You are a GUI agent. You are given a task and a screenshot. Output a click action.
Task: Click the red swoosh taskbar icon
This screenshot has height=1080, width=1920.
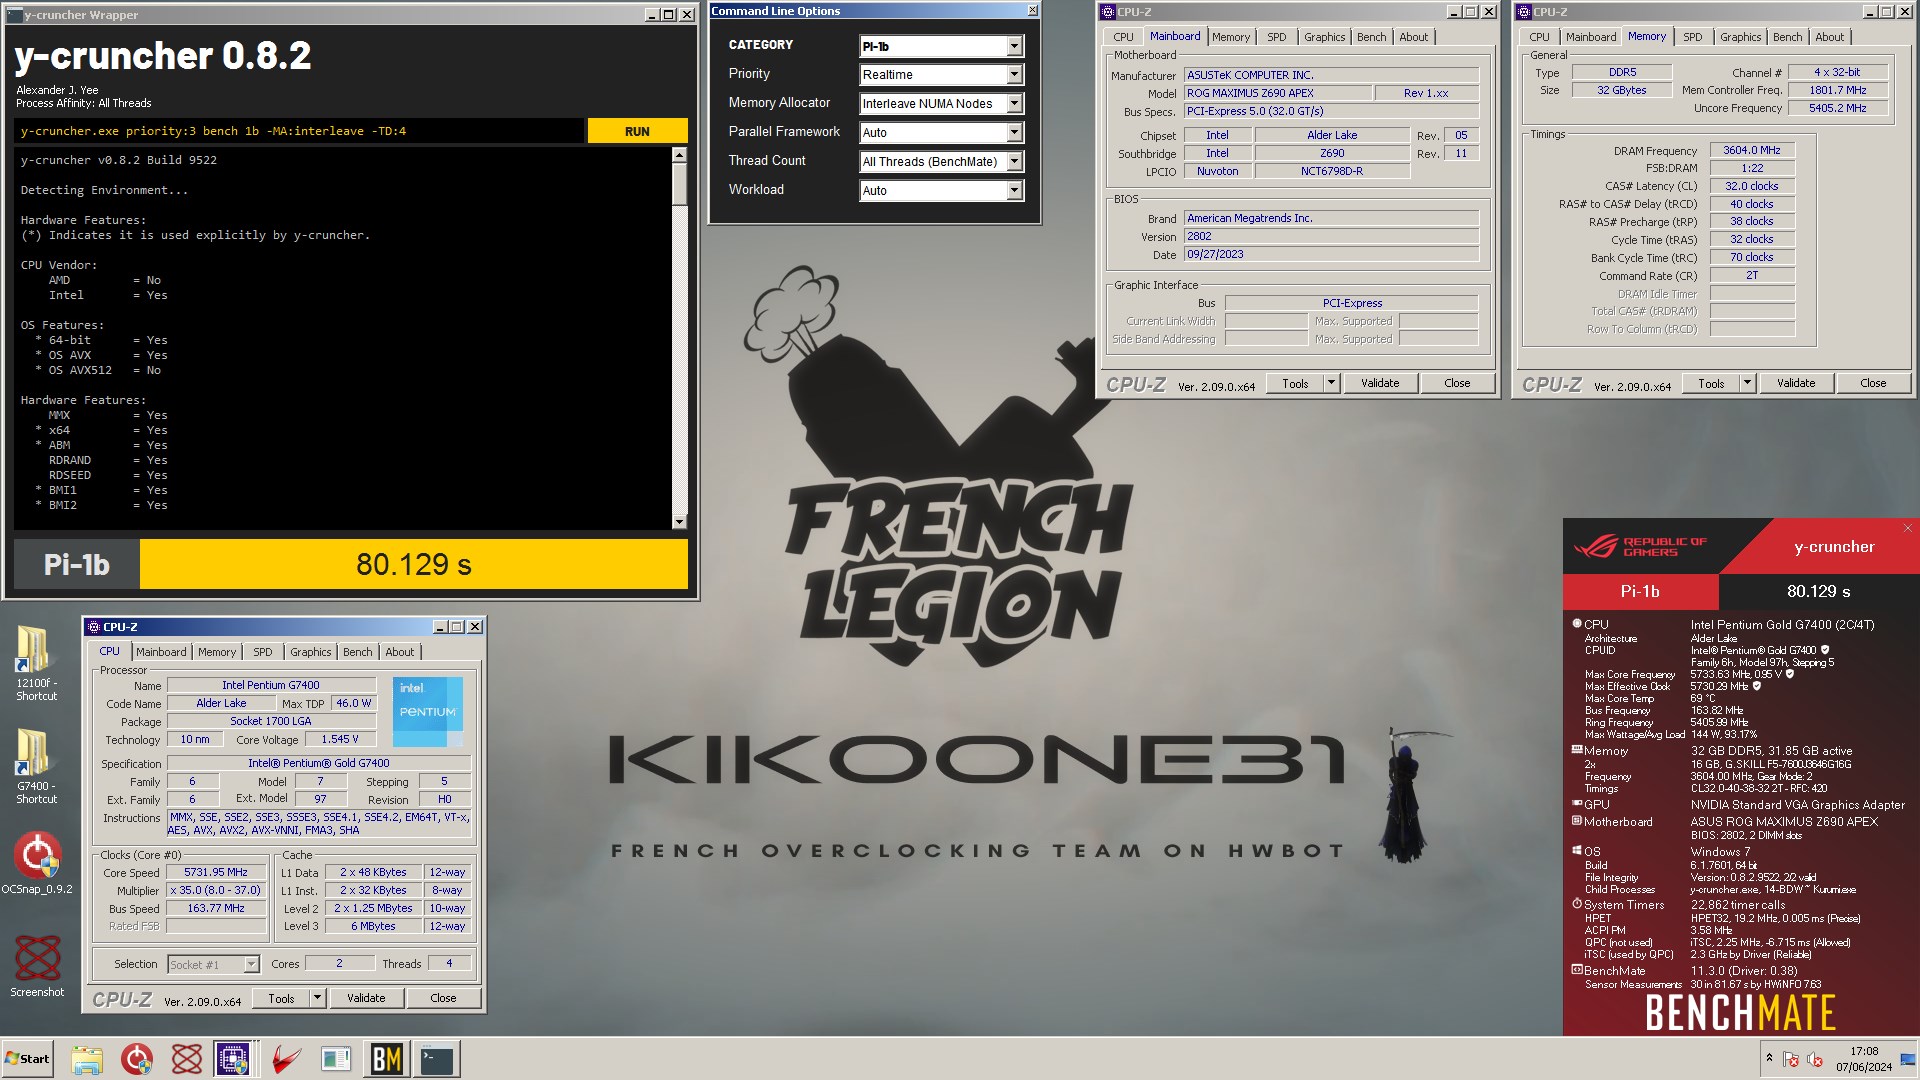285,1059
